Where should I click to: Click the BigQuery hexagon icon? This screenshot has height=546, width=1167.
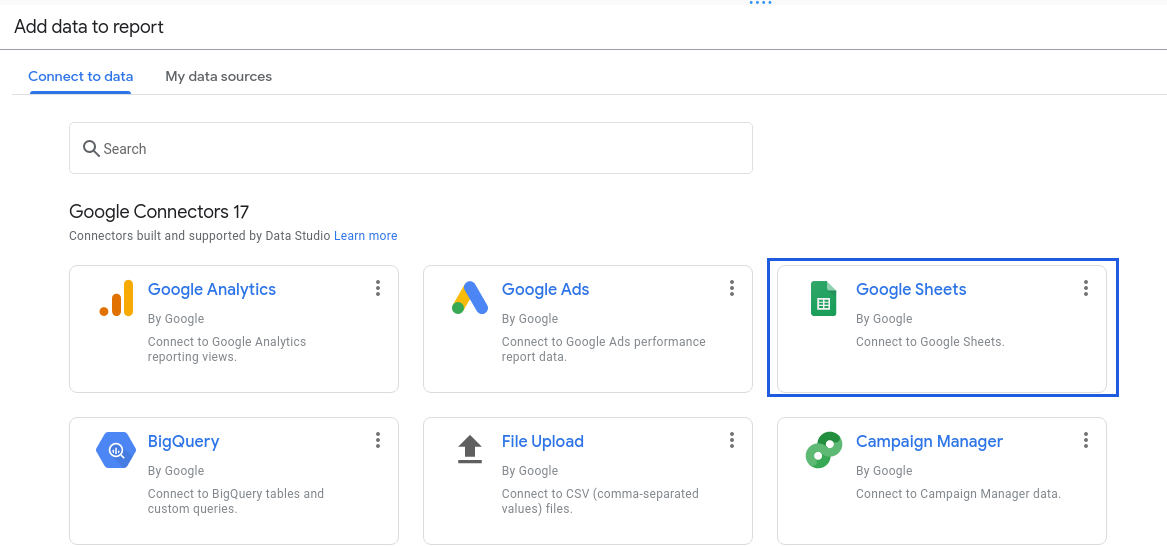point(116,450)
